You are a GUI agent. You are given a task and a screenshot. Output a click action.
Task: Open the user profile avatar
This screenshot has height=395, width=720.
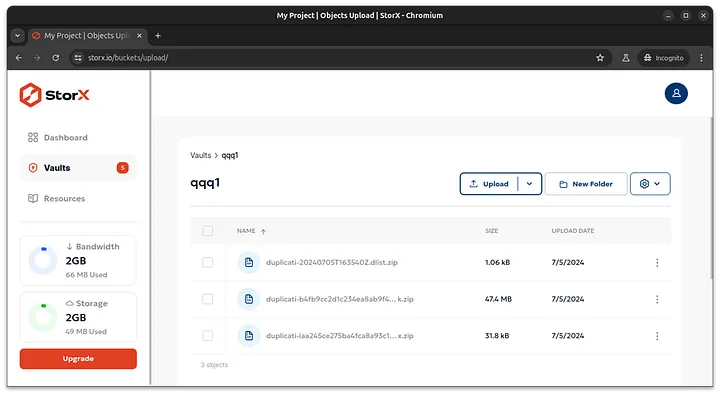point(676,93)
